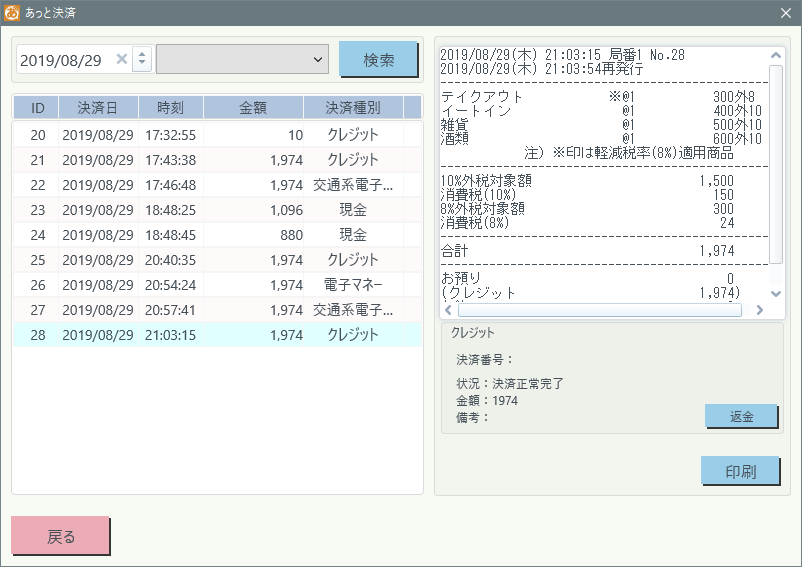Viewport: 802px width, 567px height.
Task: Close the あっと決済 window
Action: click(785, 13)
